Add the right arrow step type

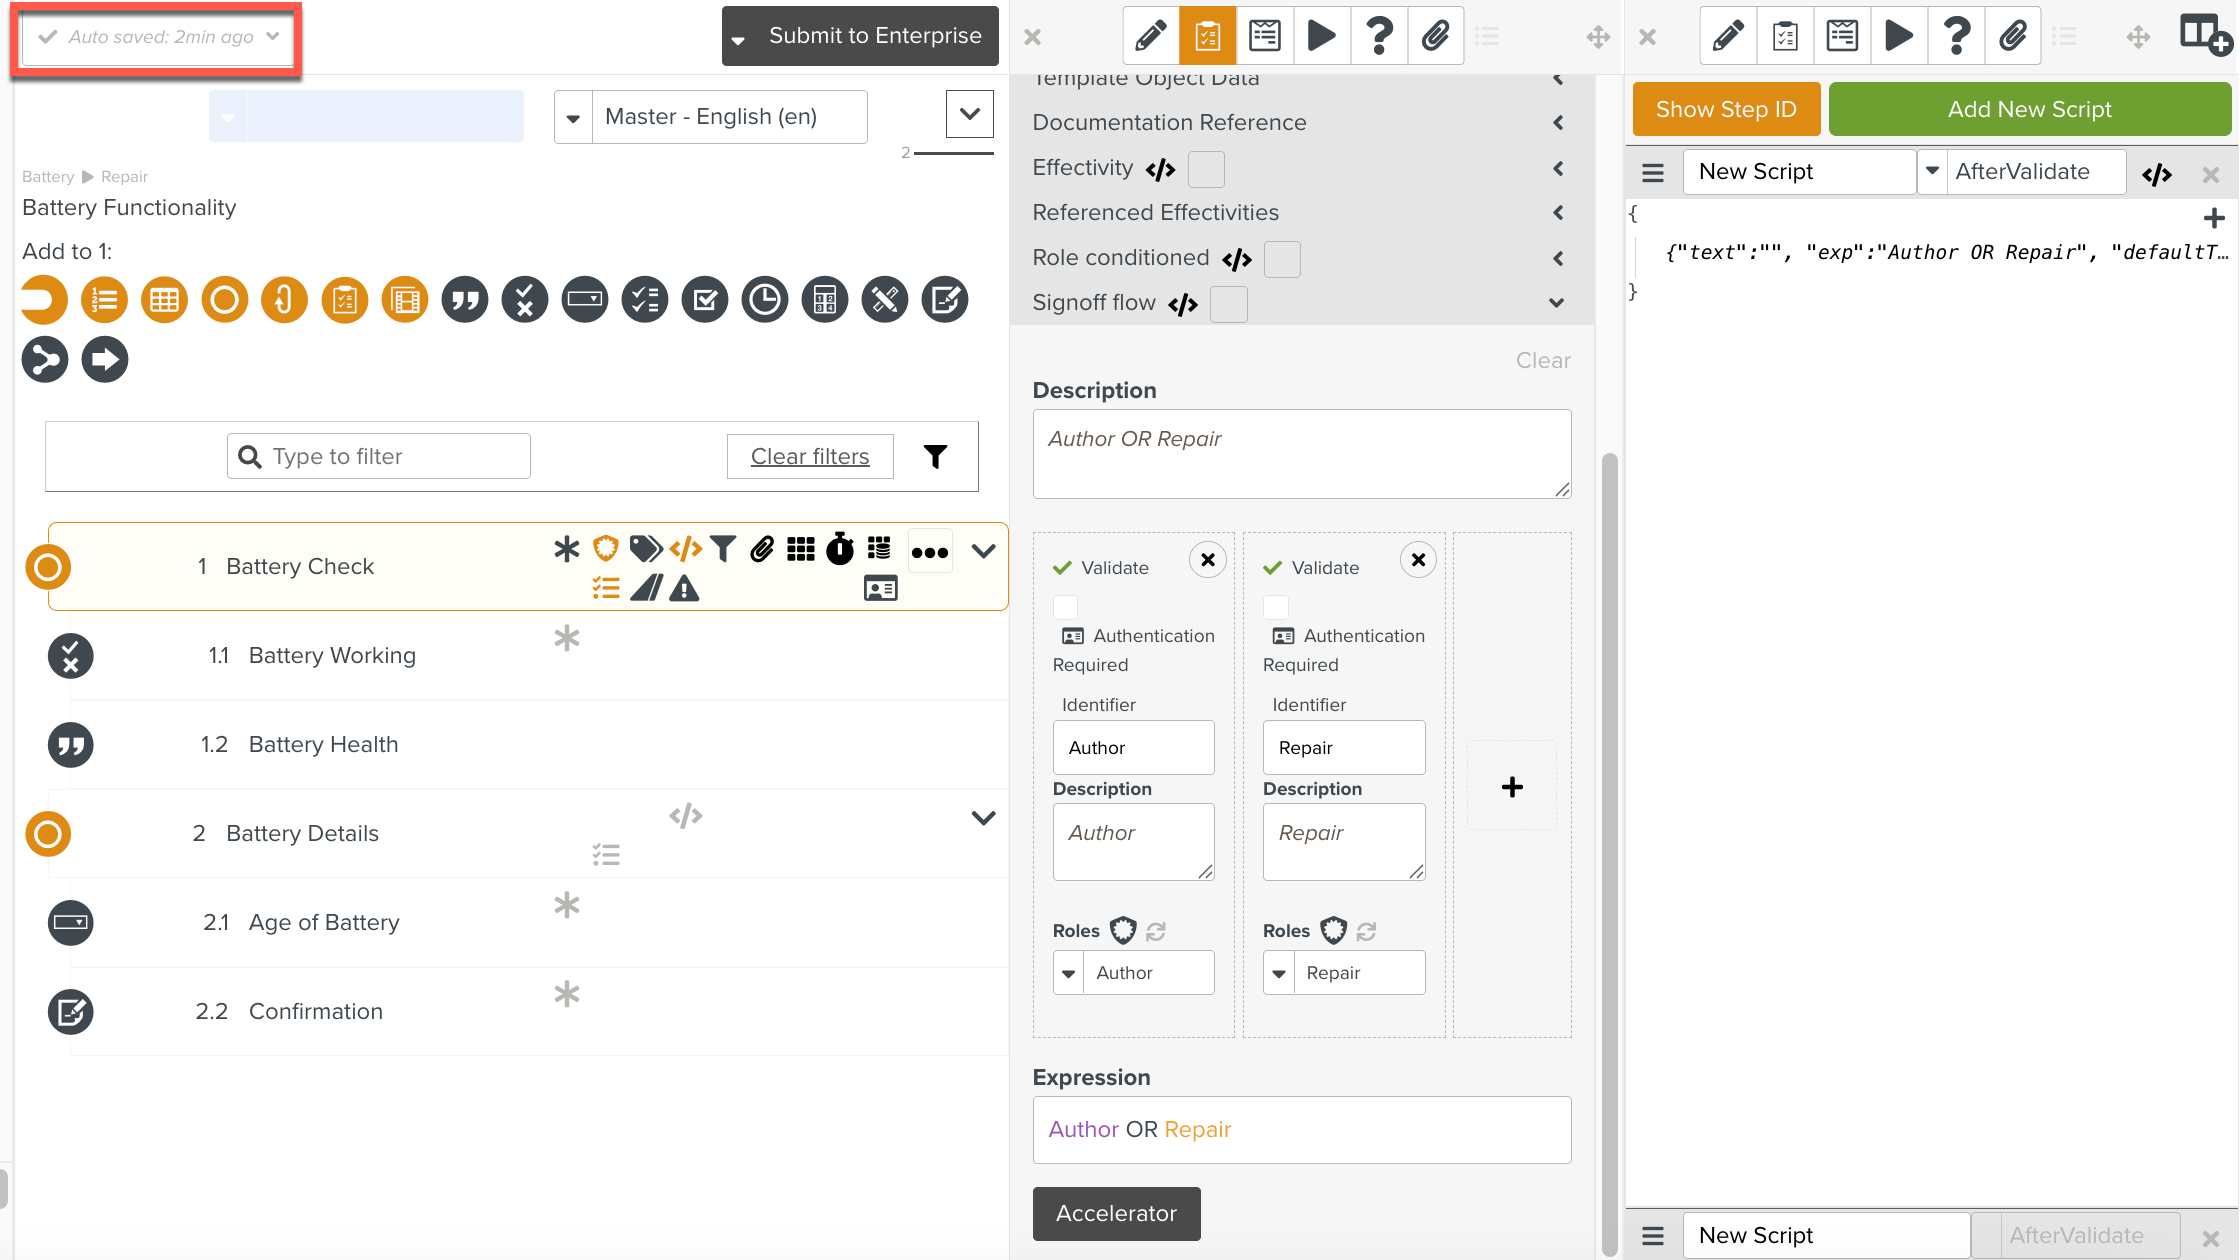coord(105,360)
